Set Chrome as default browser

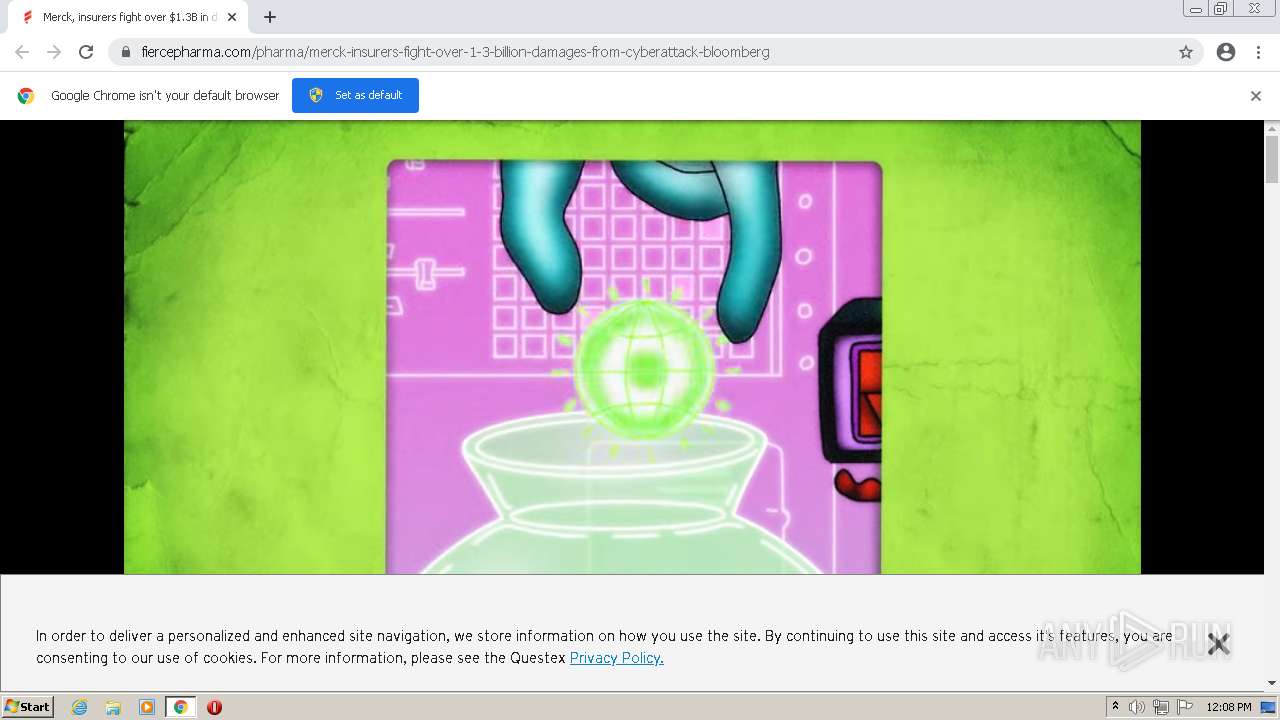pos(355,95)
